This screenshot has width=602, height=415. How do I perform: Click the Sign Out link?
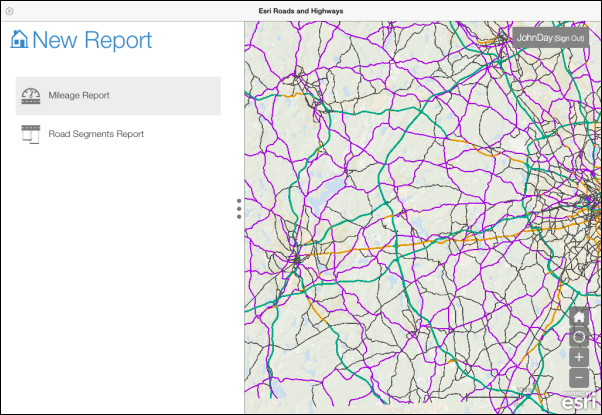pyautogui.click(x=570, y=37)
